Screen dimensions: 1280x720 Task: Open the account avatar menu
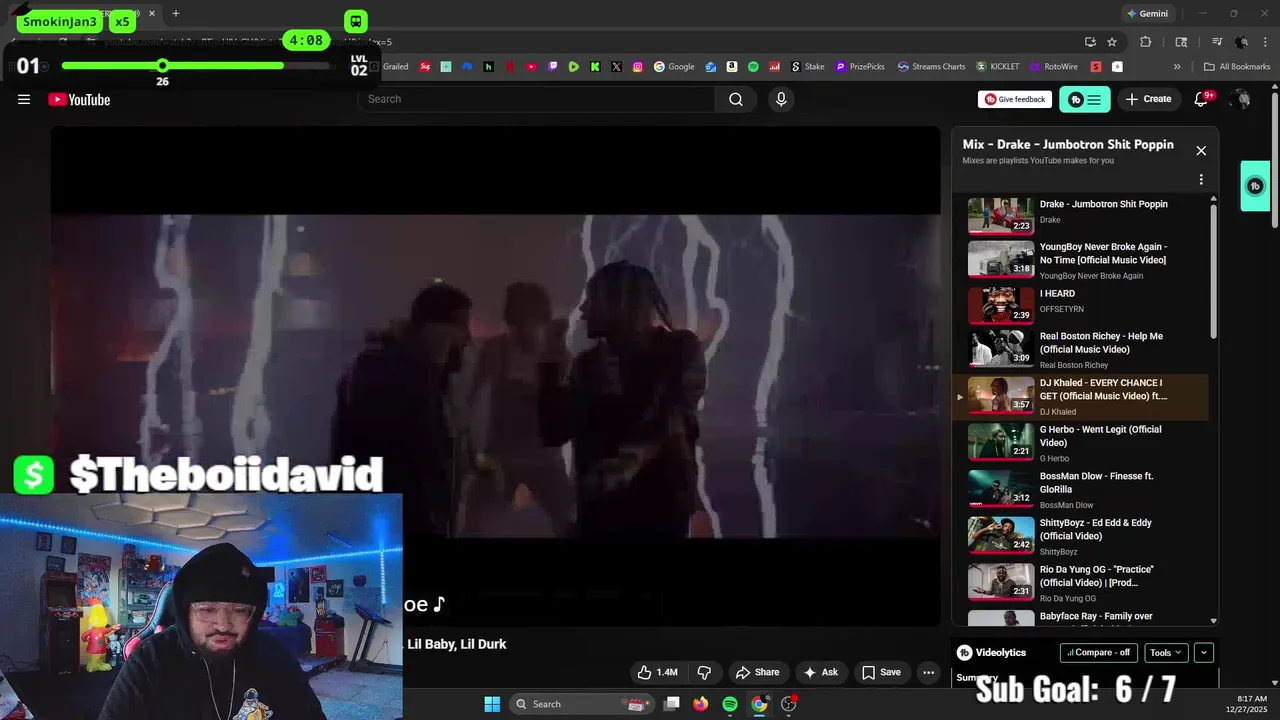click(1242, 99)
